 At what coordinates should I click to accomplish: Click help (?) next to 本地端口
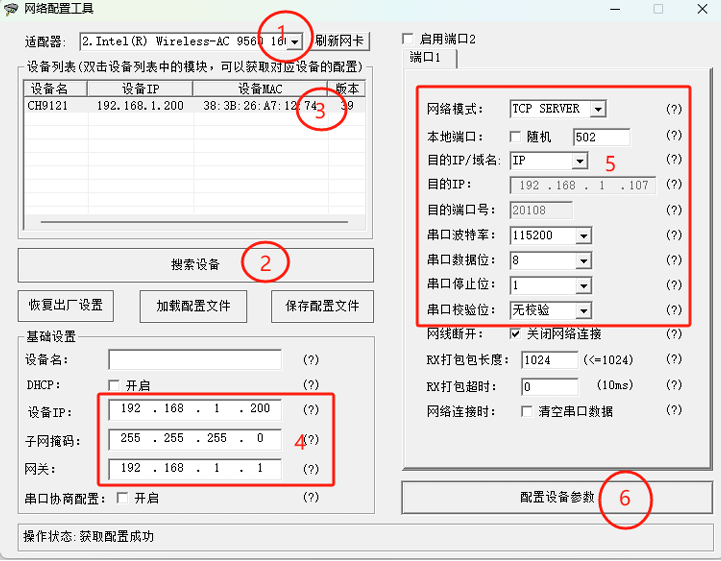coord(674,136)
